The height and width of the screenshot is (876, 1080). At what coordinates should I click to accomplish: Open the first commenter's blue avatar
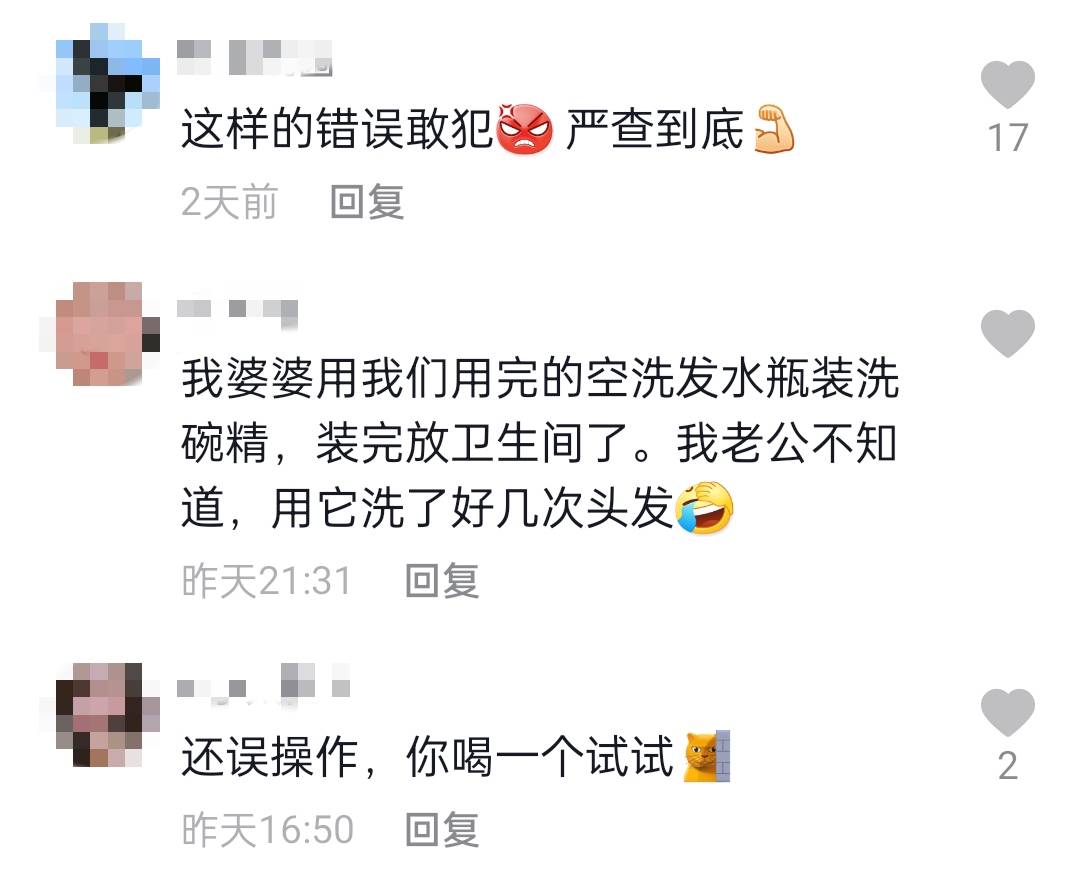(107, 84)
